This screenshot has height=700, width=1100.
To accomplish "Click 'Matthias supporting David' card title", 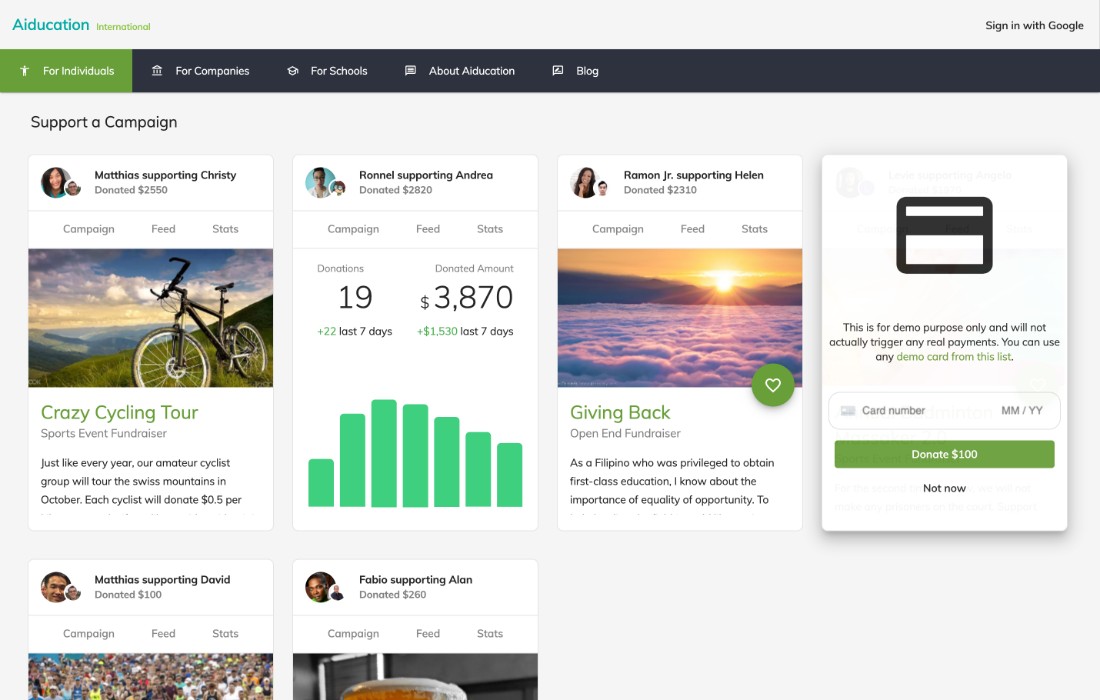I will coord(162,580).
